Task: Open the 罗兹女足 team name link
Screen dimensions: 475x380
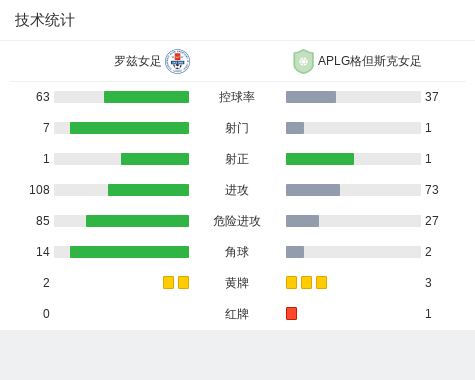Action: pyautogui.click(x=138, y=61)
